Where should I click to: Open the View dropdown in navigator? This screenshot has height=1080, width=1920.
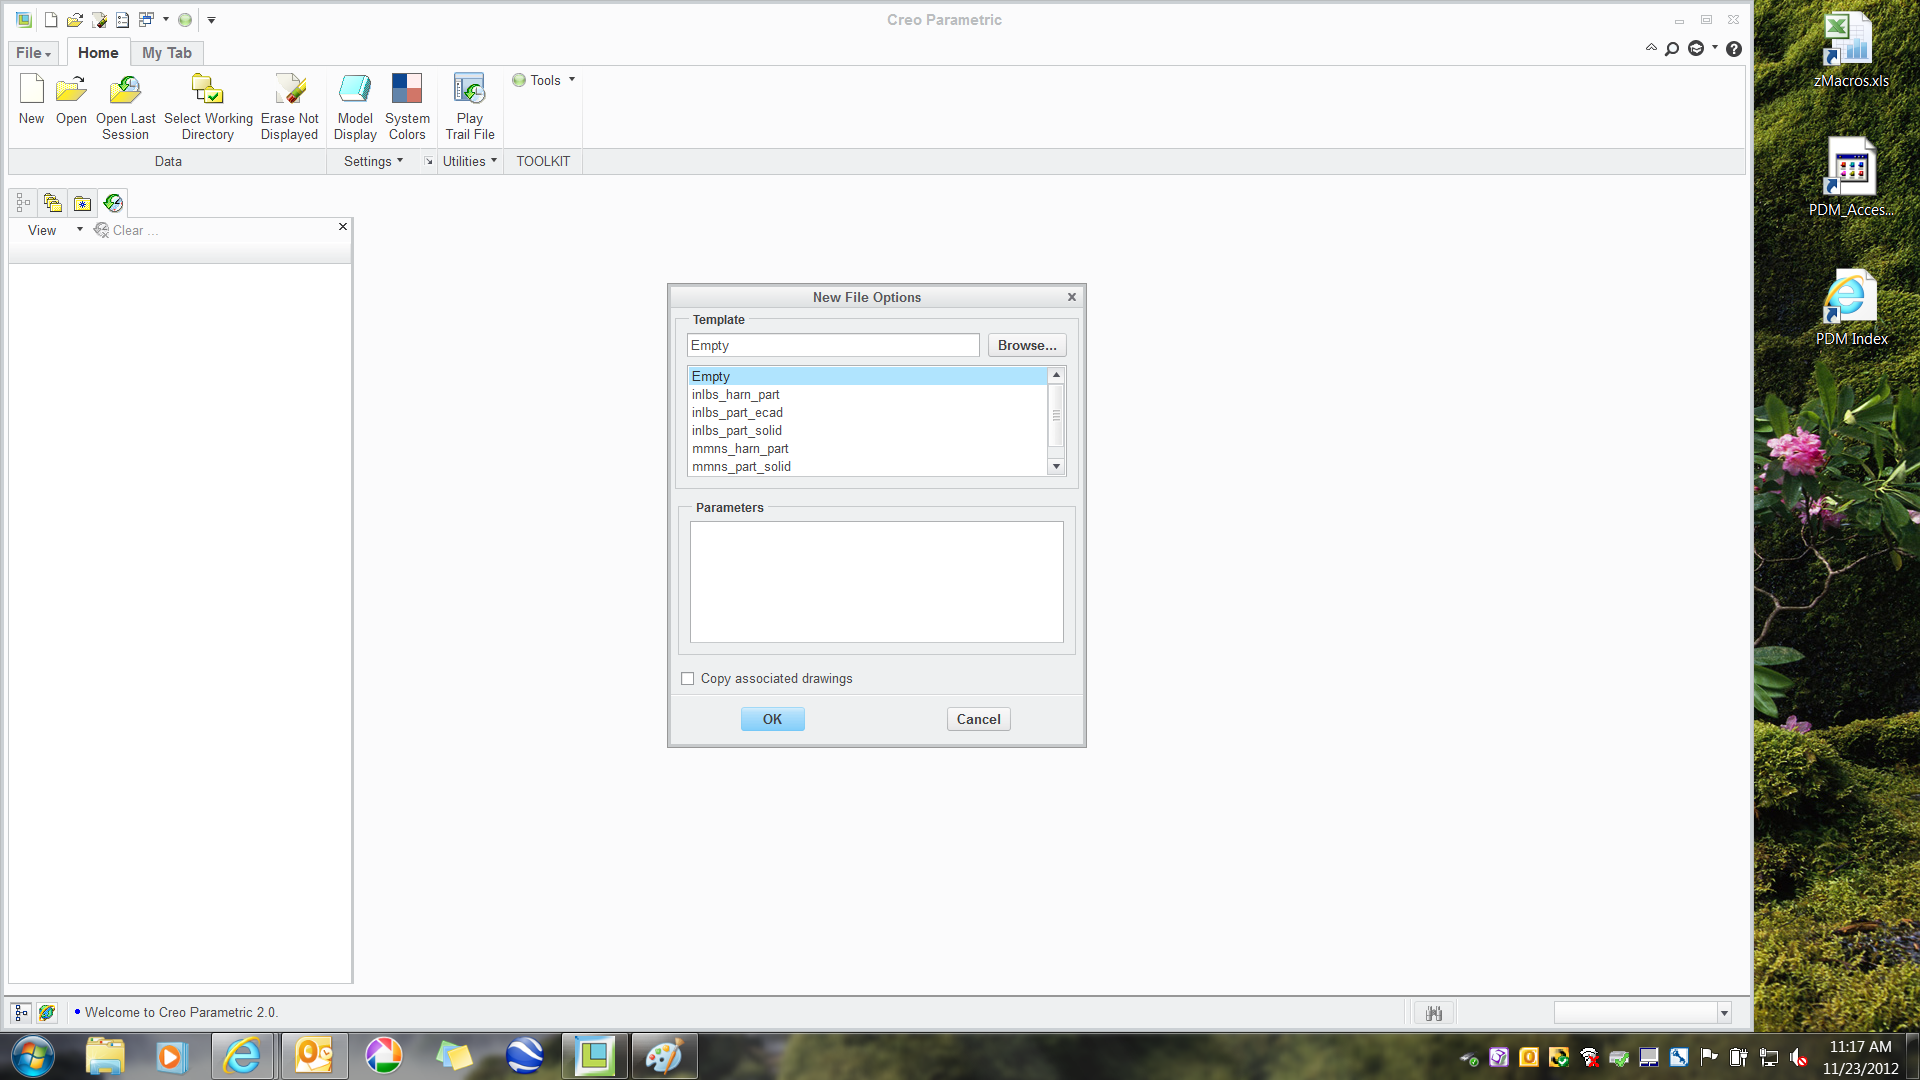pos(55,230)
